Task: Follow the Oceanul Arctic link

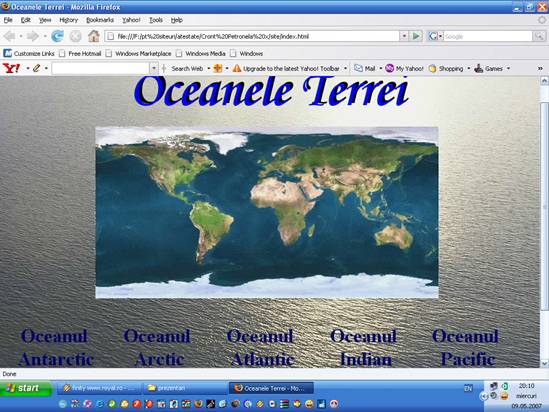Action: tap(157, 348)
